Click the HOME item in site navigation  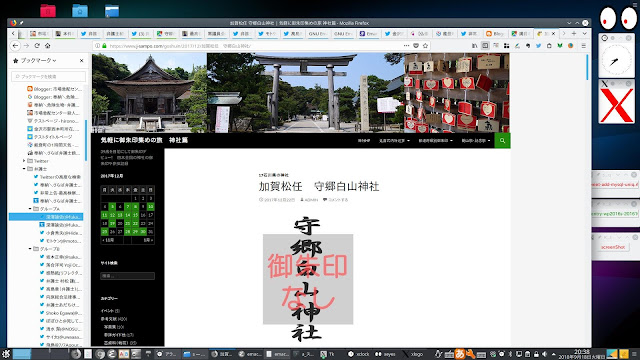coord(364,140)
